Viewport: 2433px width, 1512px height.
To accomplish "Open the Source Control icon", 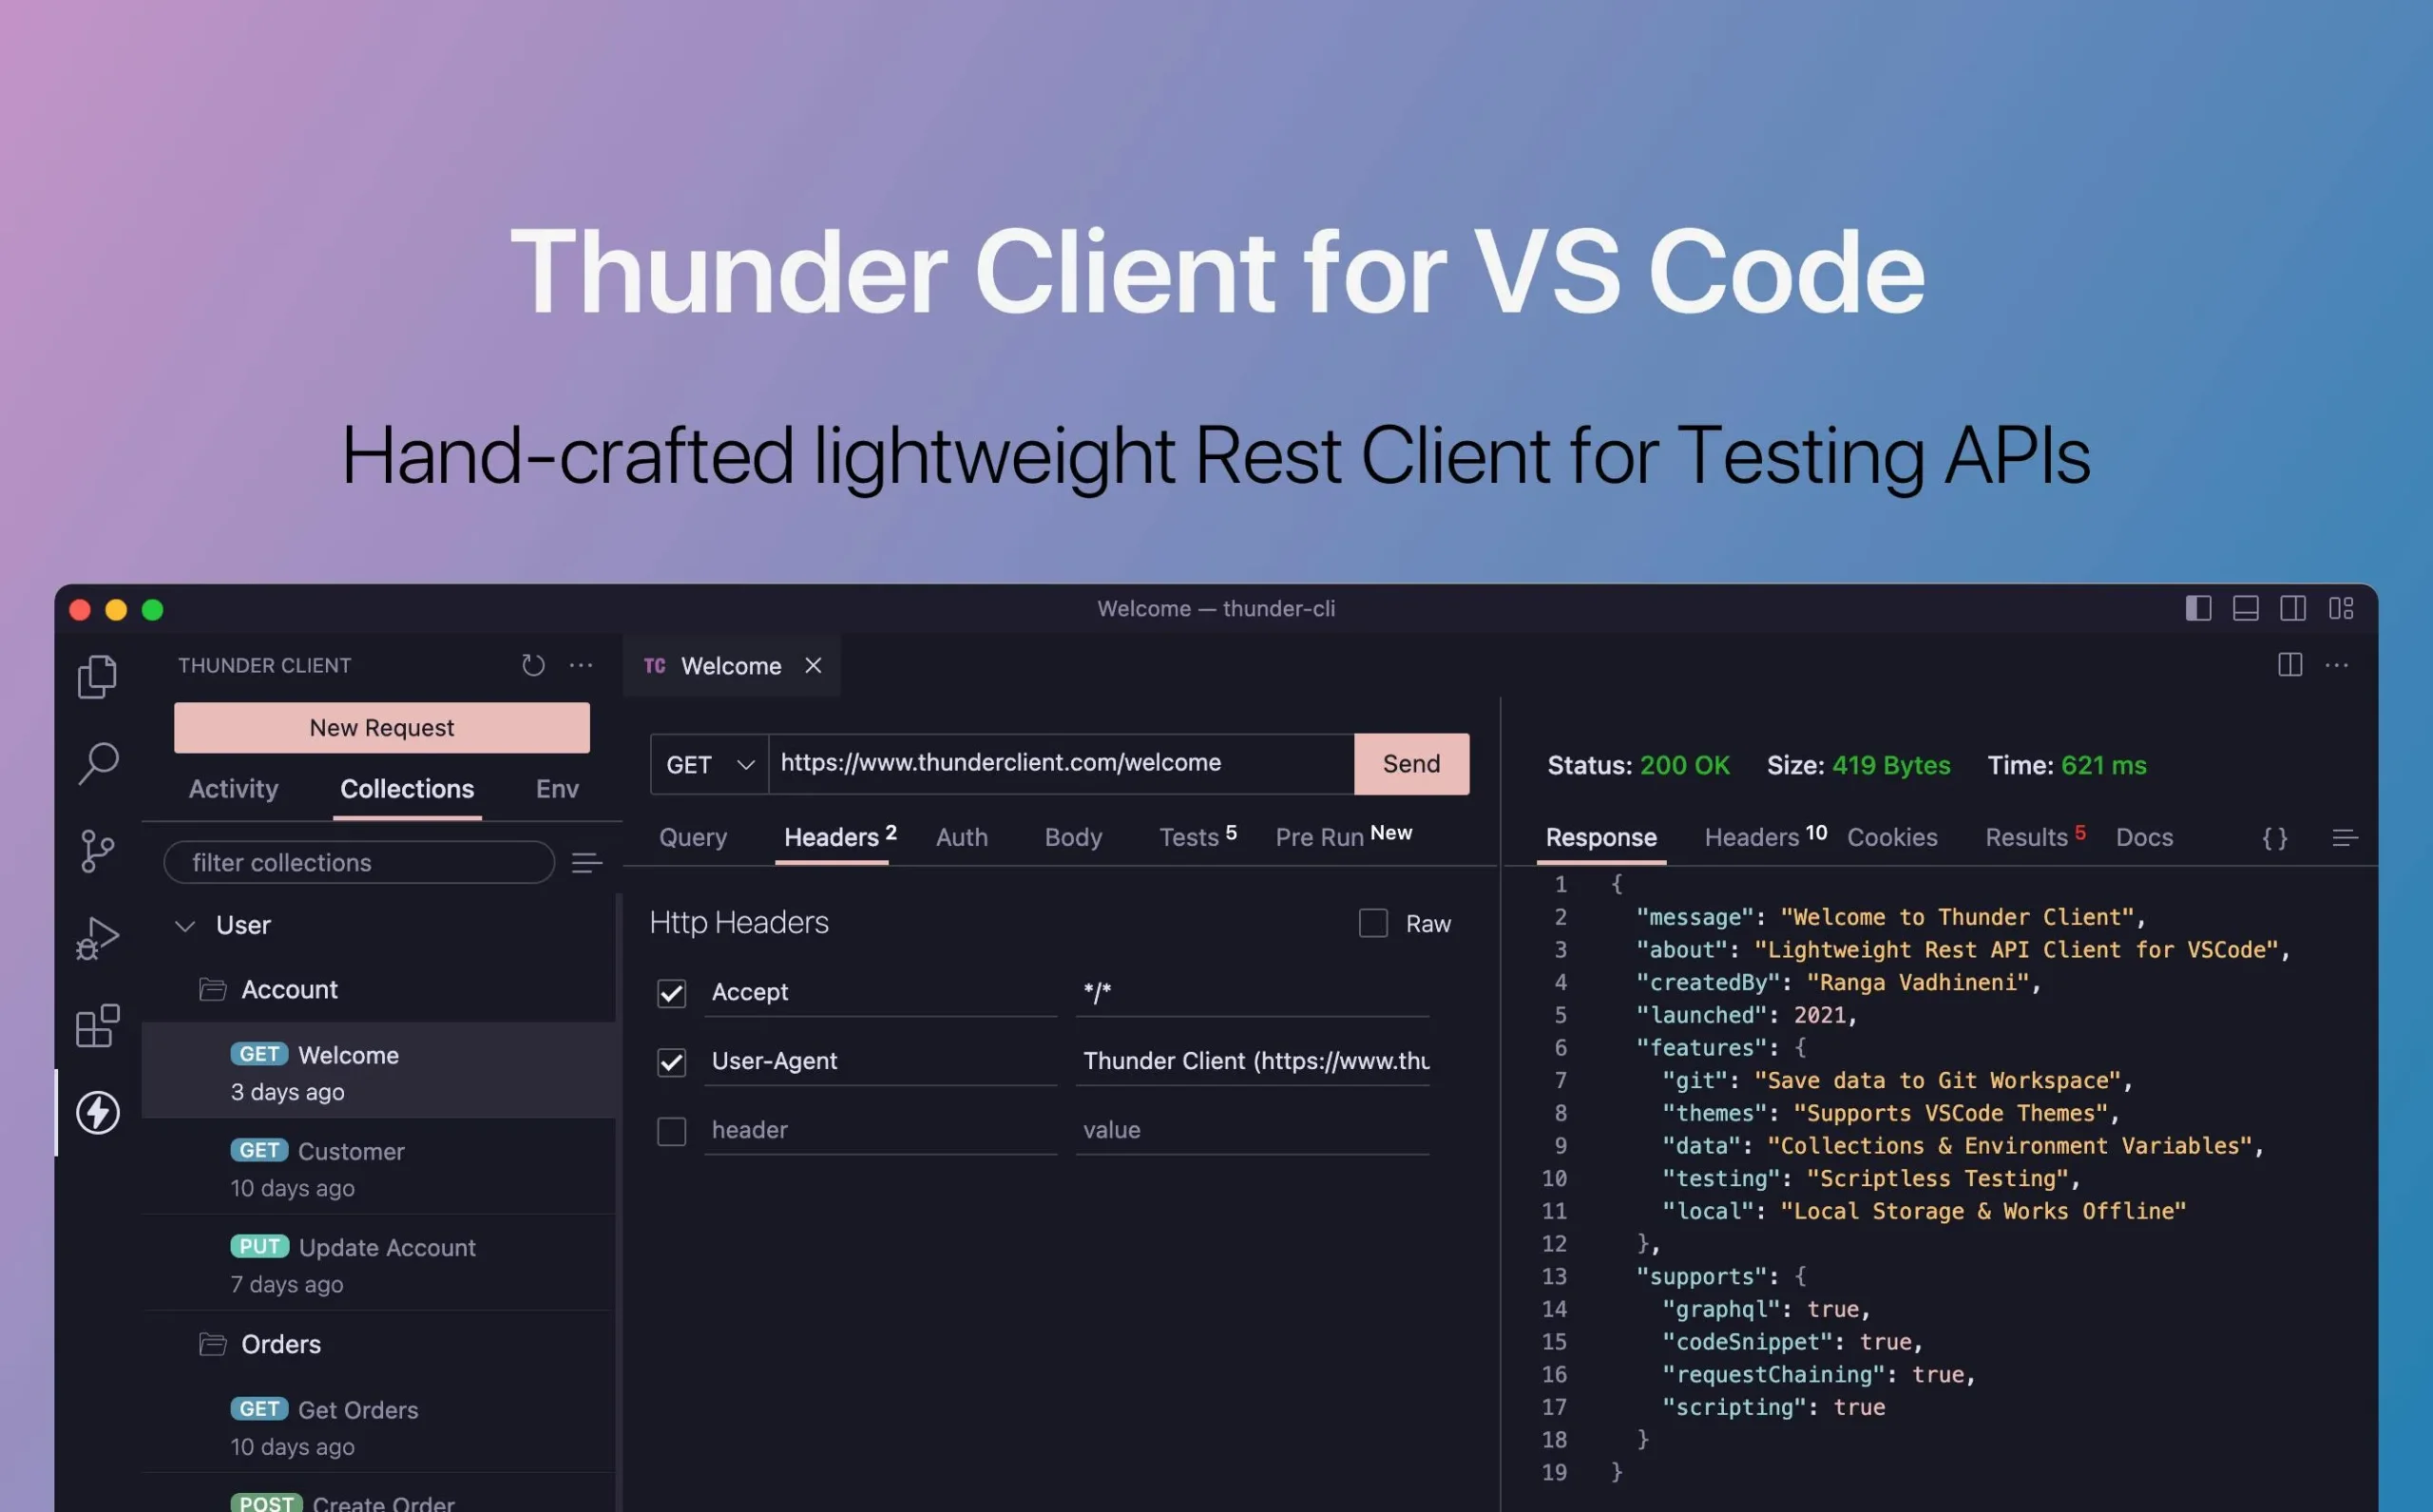I will (x=97, y=851).
